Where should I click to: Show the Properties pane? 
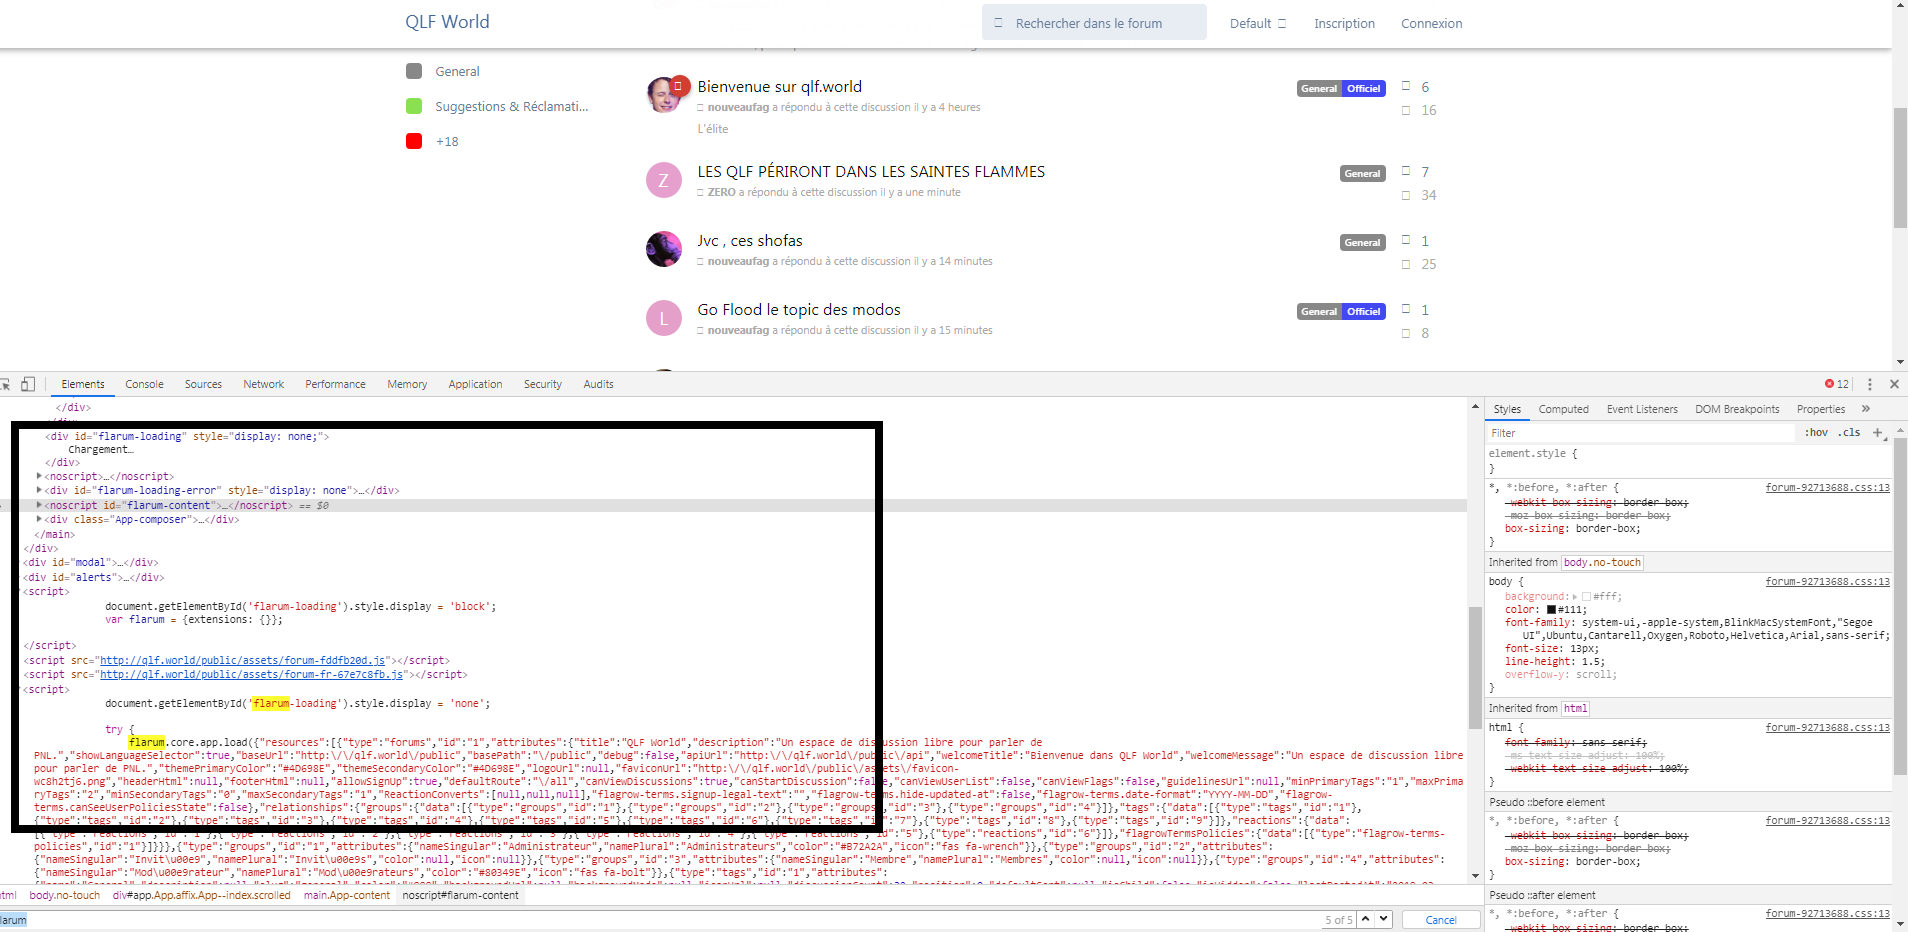(1821, 409)
